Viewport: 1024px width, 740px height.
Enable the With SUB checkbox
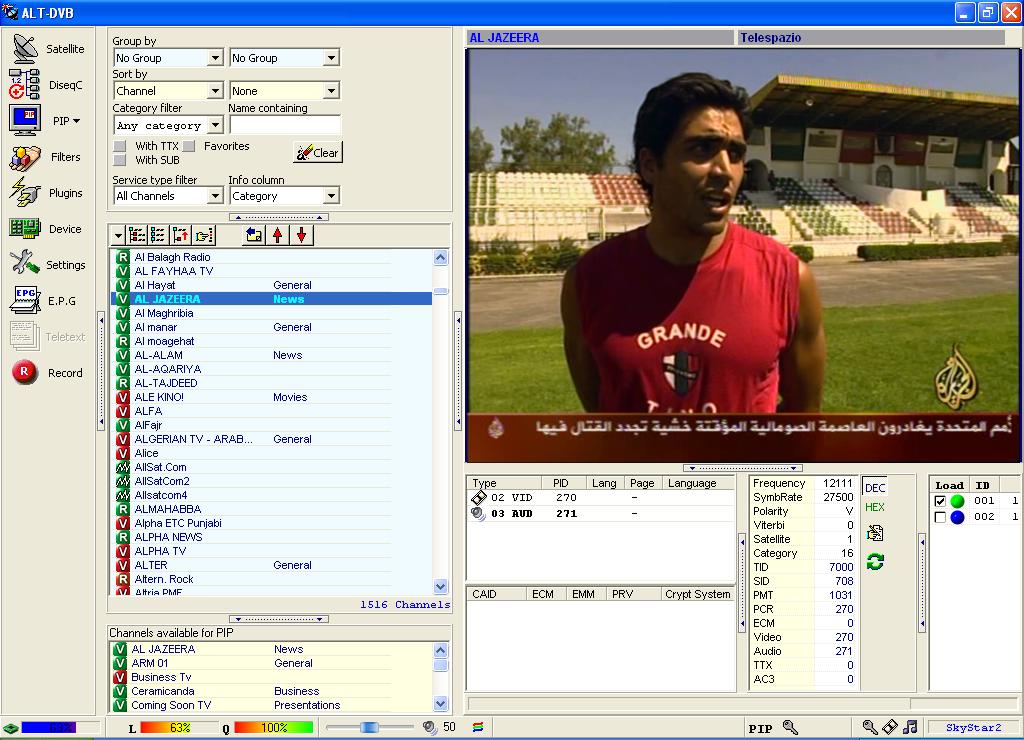pyautogui.click(x=120, y=160)
